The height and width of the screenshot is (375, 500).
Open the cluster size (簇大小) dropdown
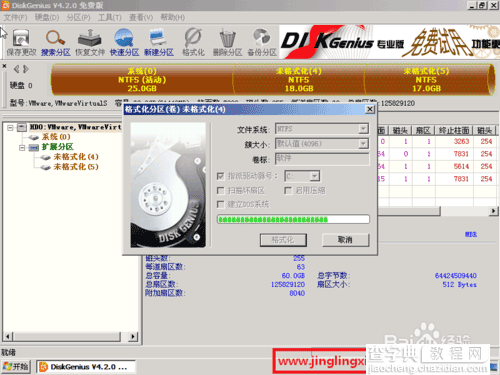pos(363,144)
